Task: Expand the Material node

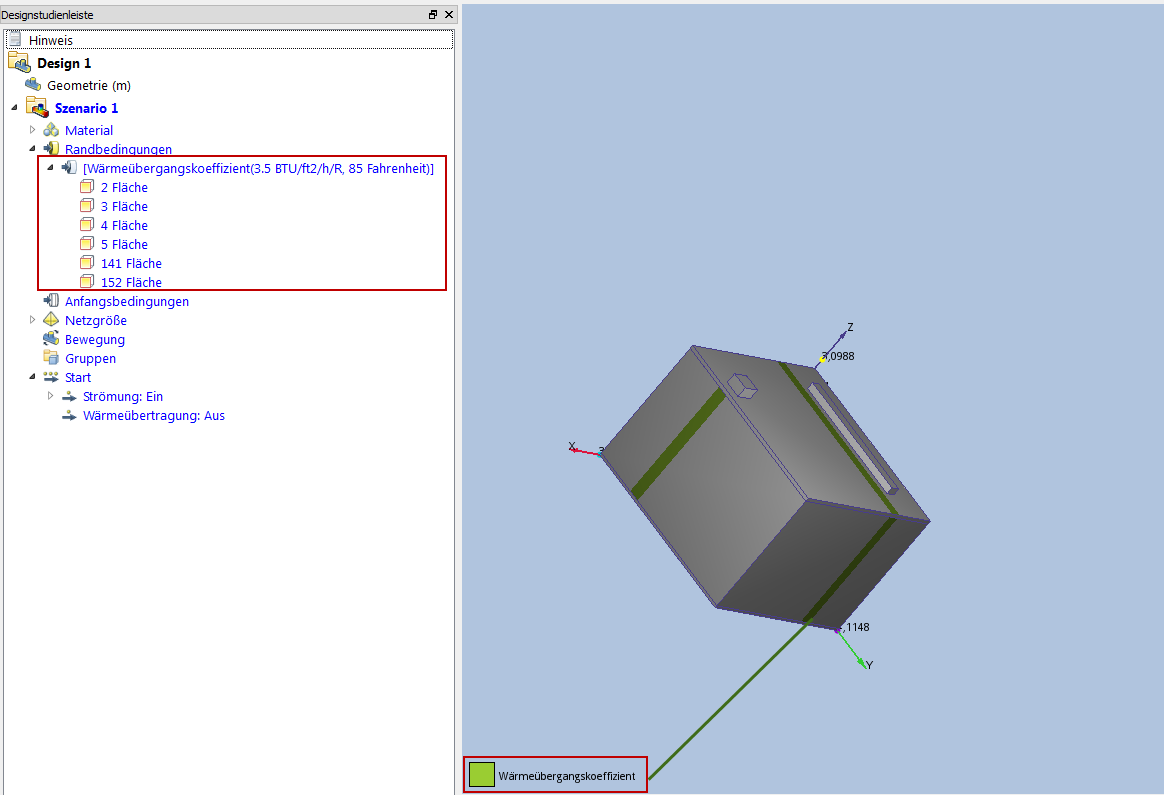Action: [32, 130]
